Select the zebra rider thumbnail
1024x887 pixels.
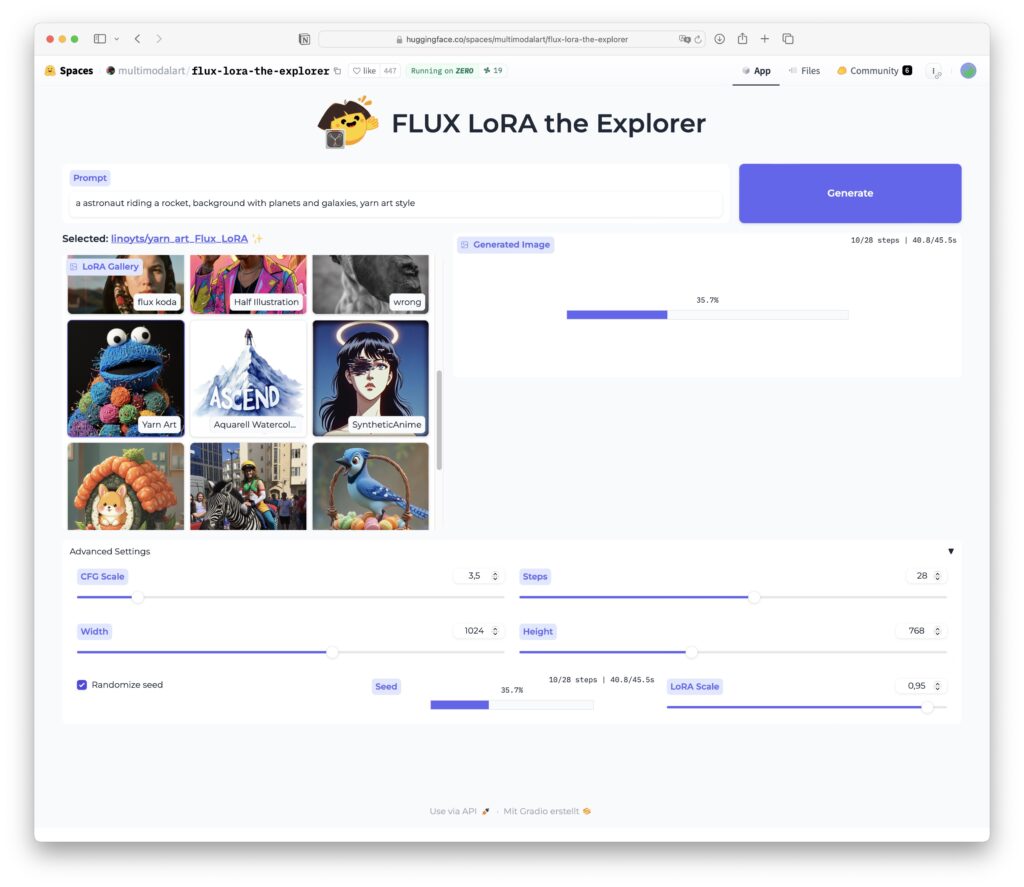point(248,486)
